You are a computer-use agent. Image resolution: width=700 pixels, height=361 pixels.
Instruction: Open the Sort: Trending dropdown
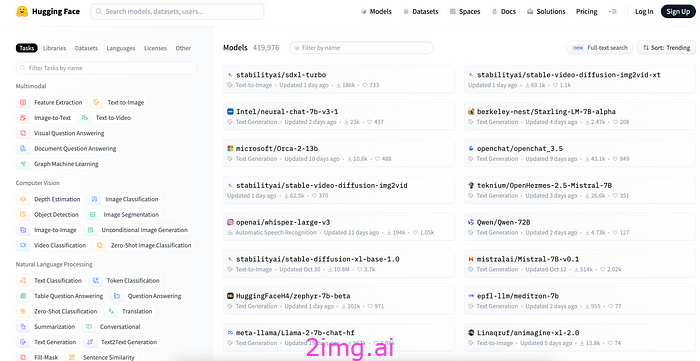click(667, 48)
